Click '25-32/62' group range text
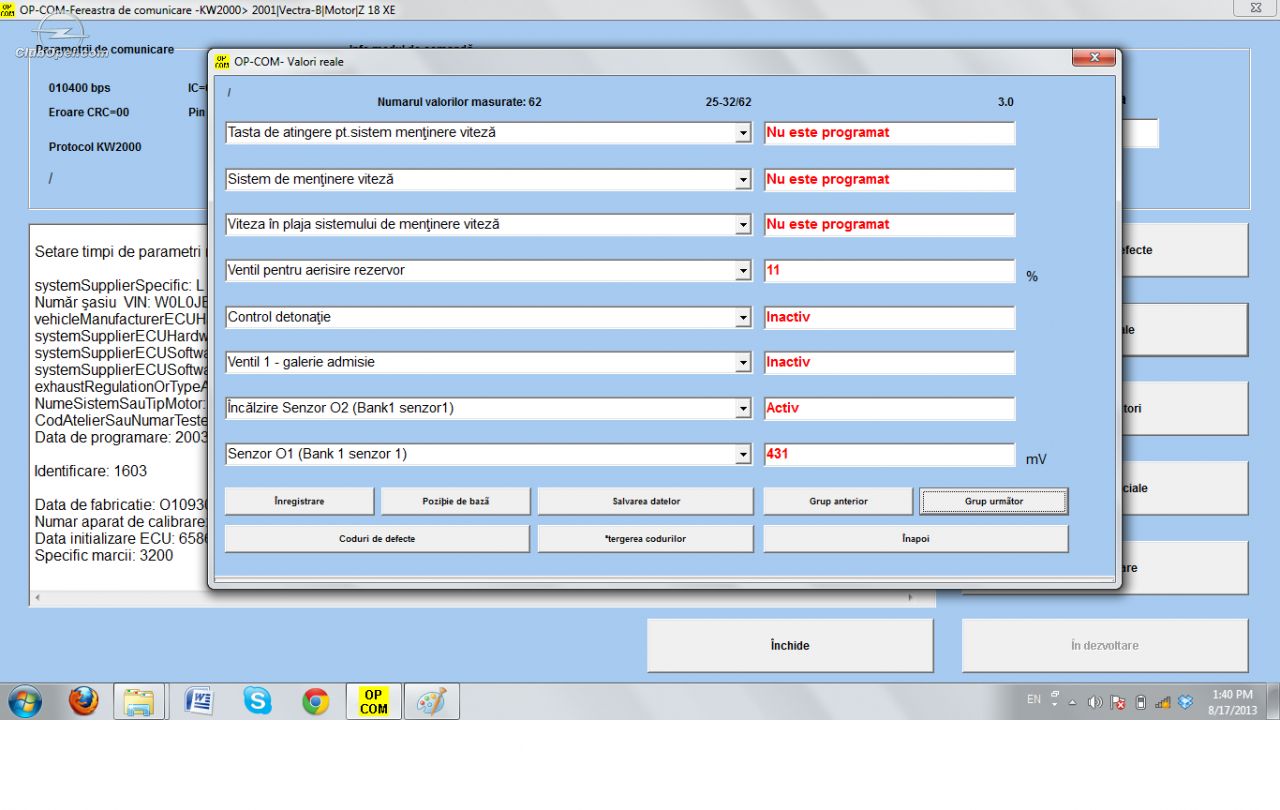The height and width of the screenshot is (810, 1280). [728, 102]
